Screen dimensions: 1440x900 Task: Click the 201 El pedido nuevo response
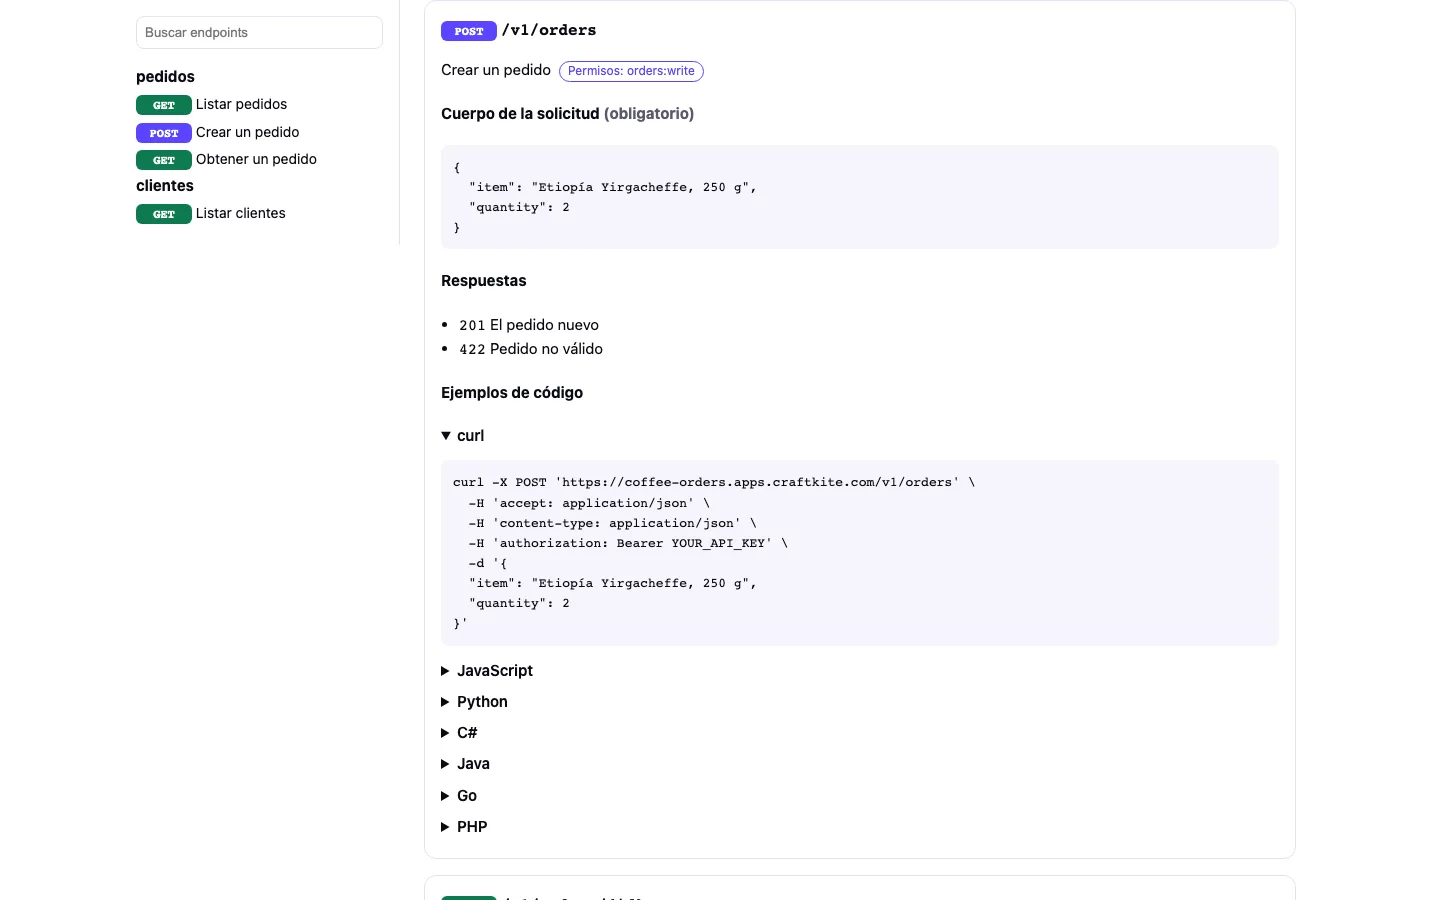pyautogui.click(x=529, y=325)
